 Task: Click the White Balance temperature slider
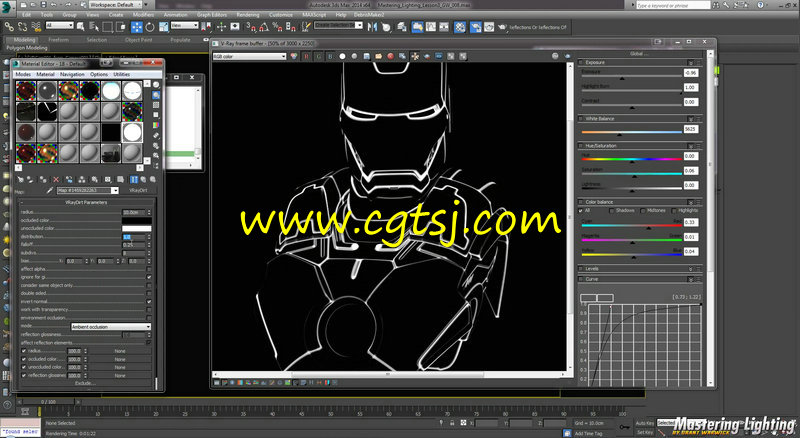(x=631, y=133)
